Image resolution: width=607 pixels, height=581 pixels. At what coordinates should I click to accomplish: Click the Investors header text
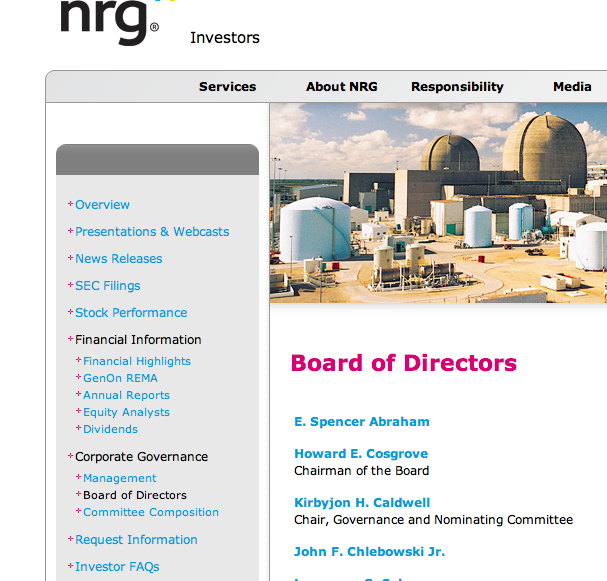[x=225, y=38]
